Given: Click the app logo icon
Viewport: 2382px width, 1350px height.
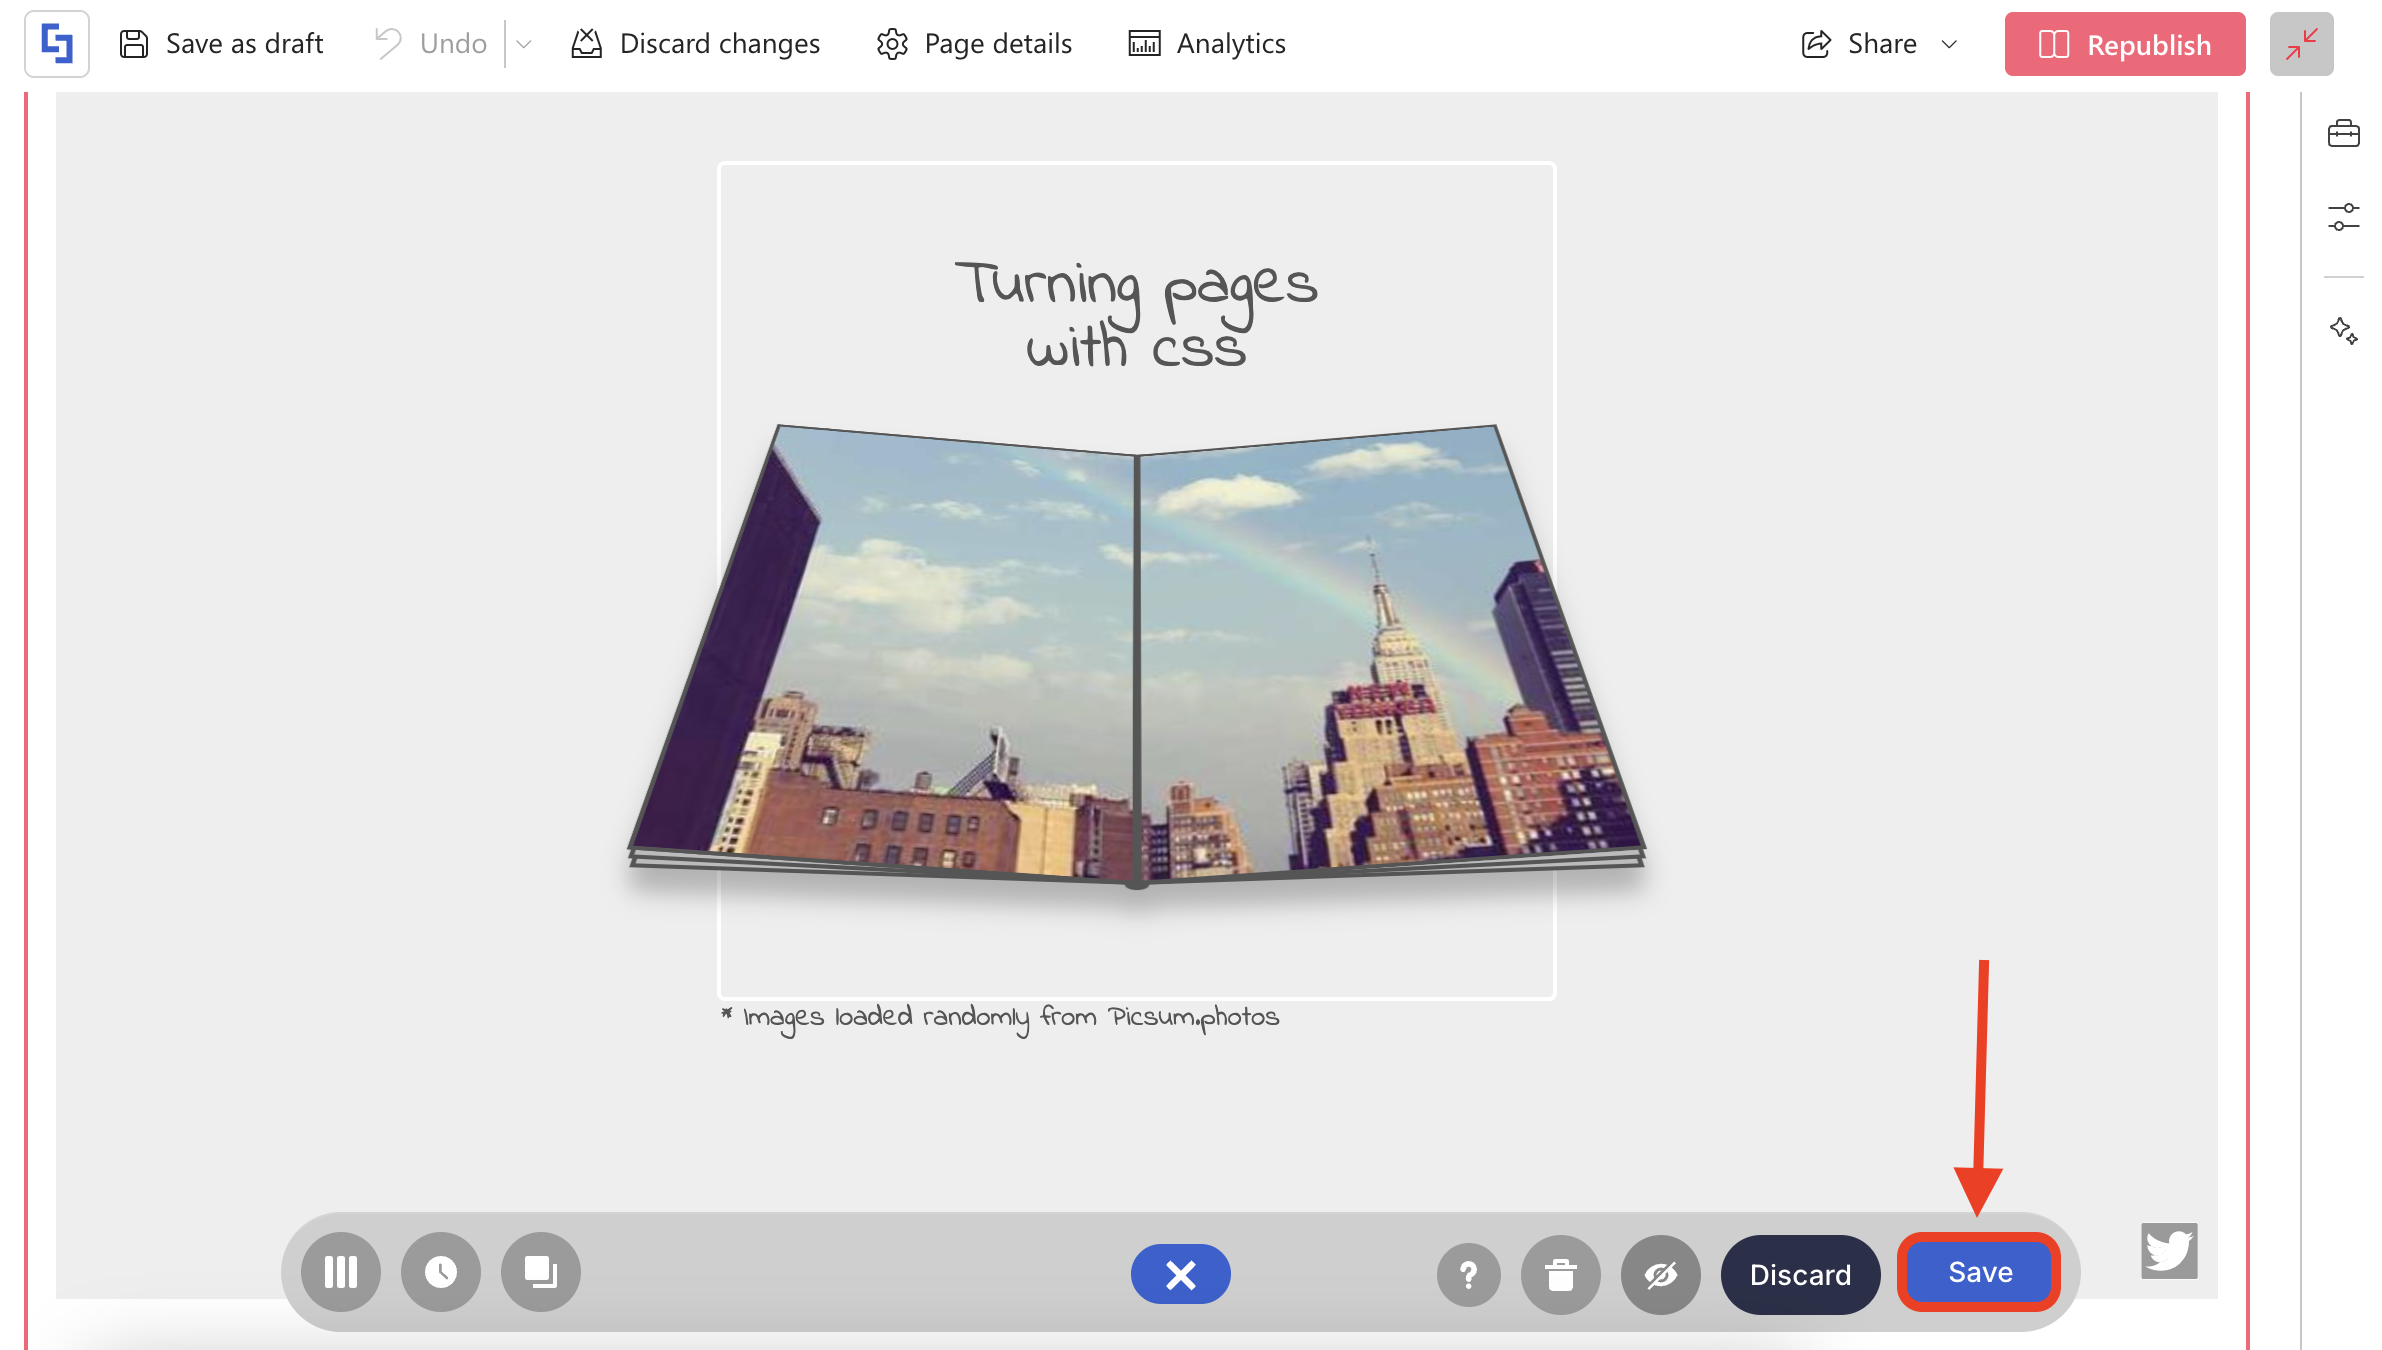Looking at the screenshot, I should pyautogui.click(x=57, y=44).
